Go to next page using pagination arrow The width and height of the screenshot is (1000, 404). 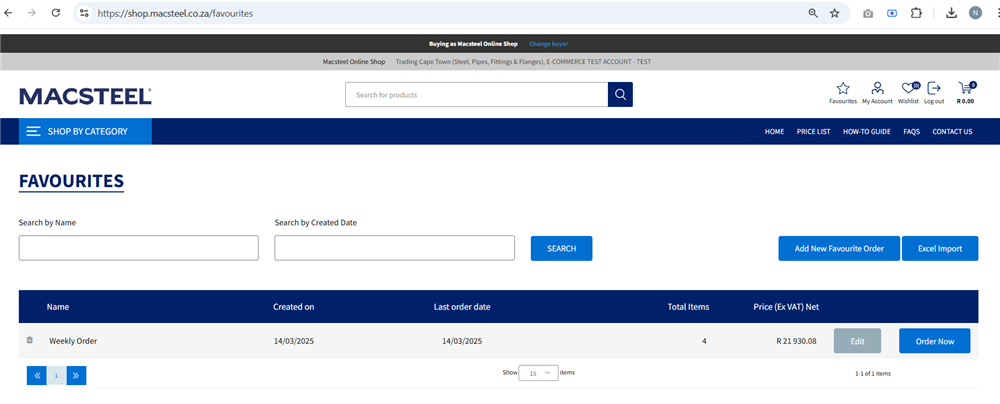pyautogui.click(x=76, y=376)
